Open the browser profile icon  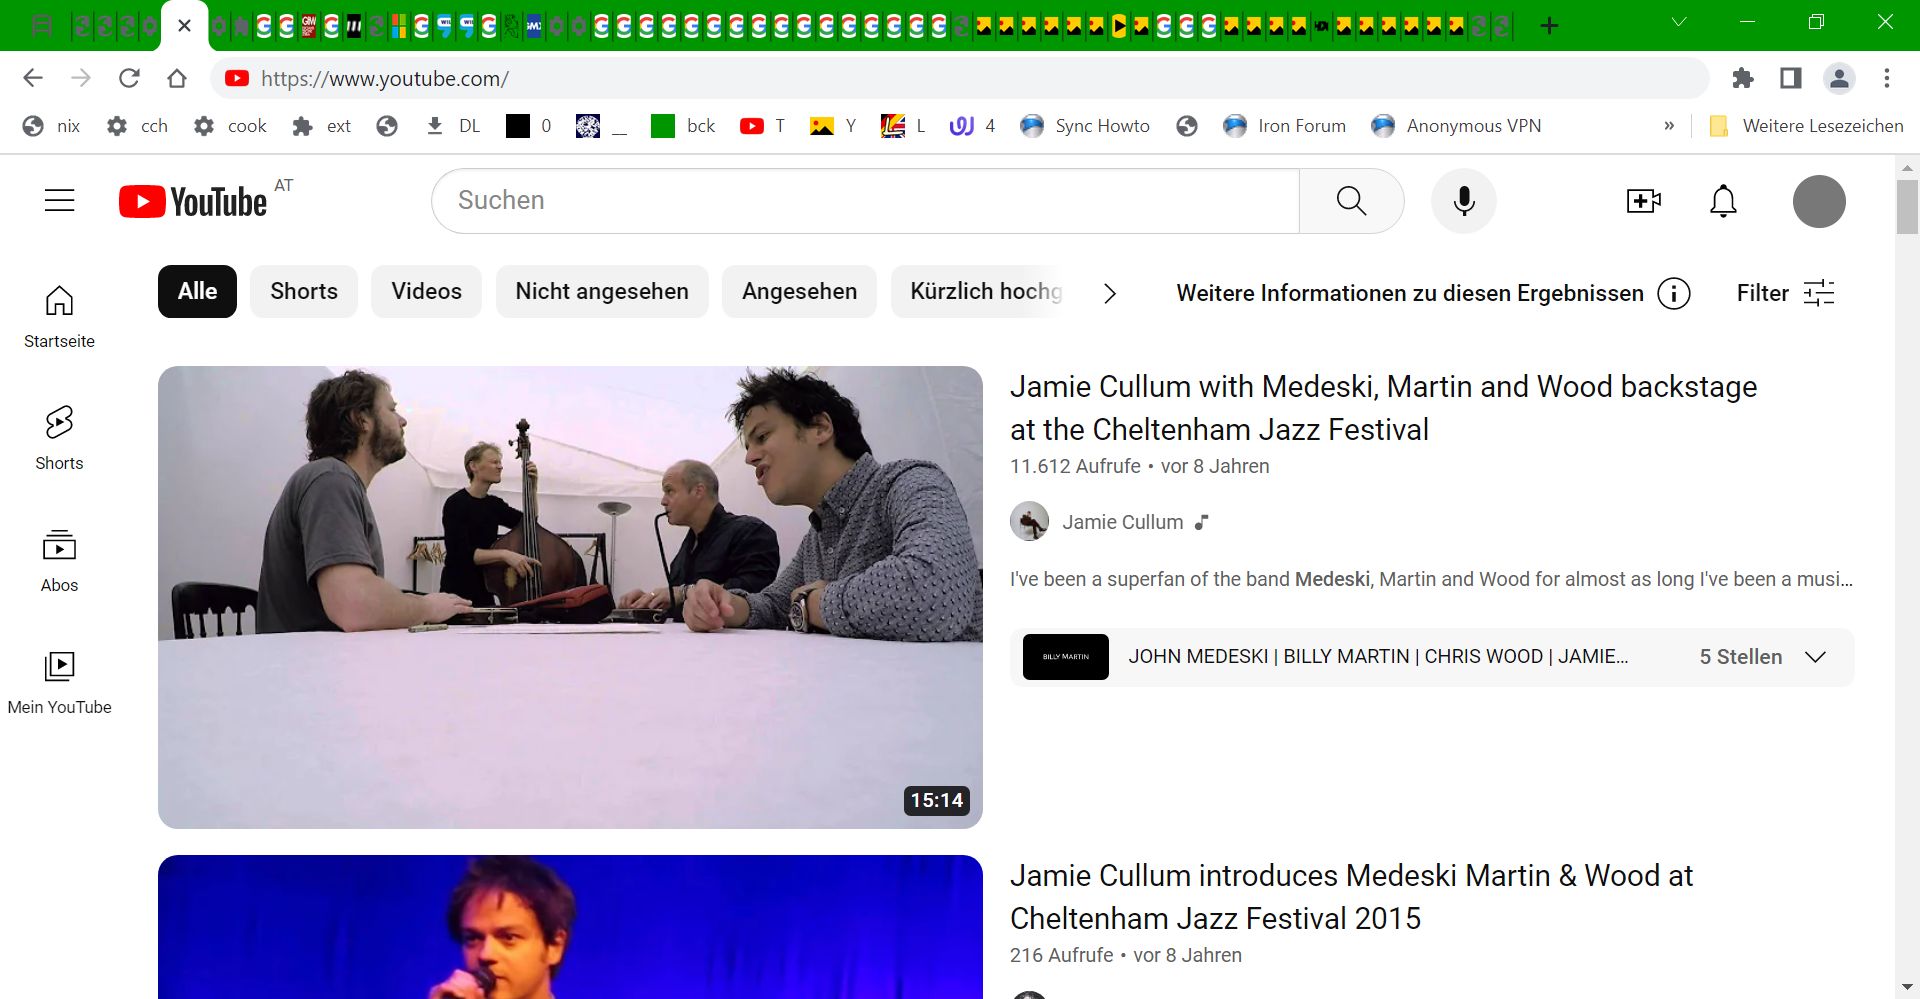pyautogui.click(x=1839, y=78)
